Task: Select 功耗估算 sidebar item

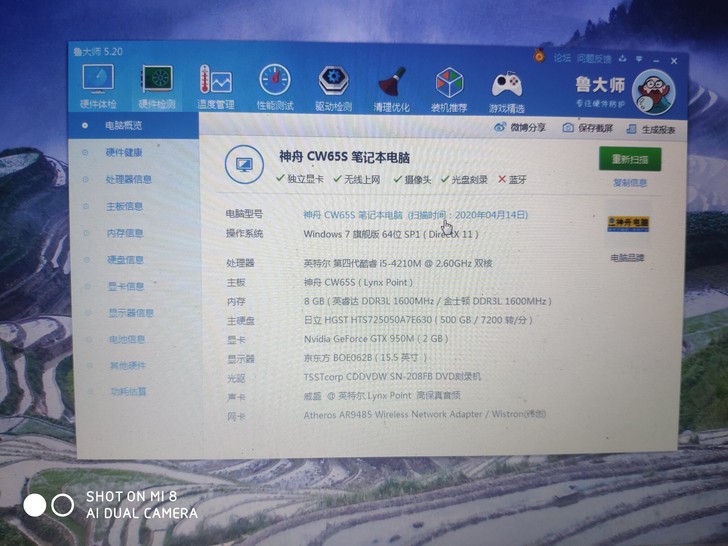Action: click(x=128, y=392)
